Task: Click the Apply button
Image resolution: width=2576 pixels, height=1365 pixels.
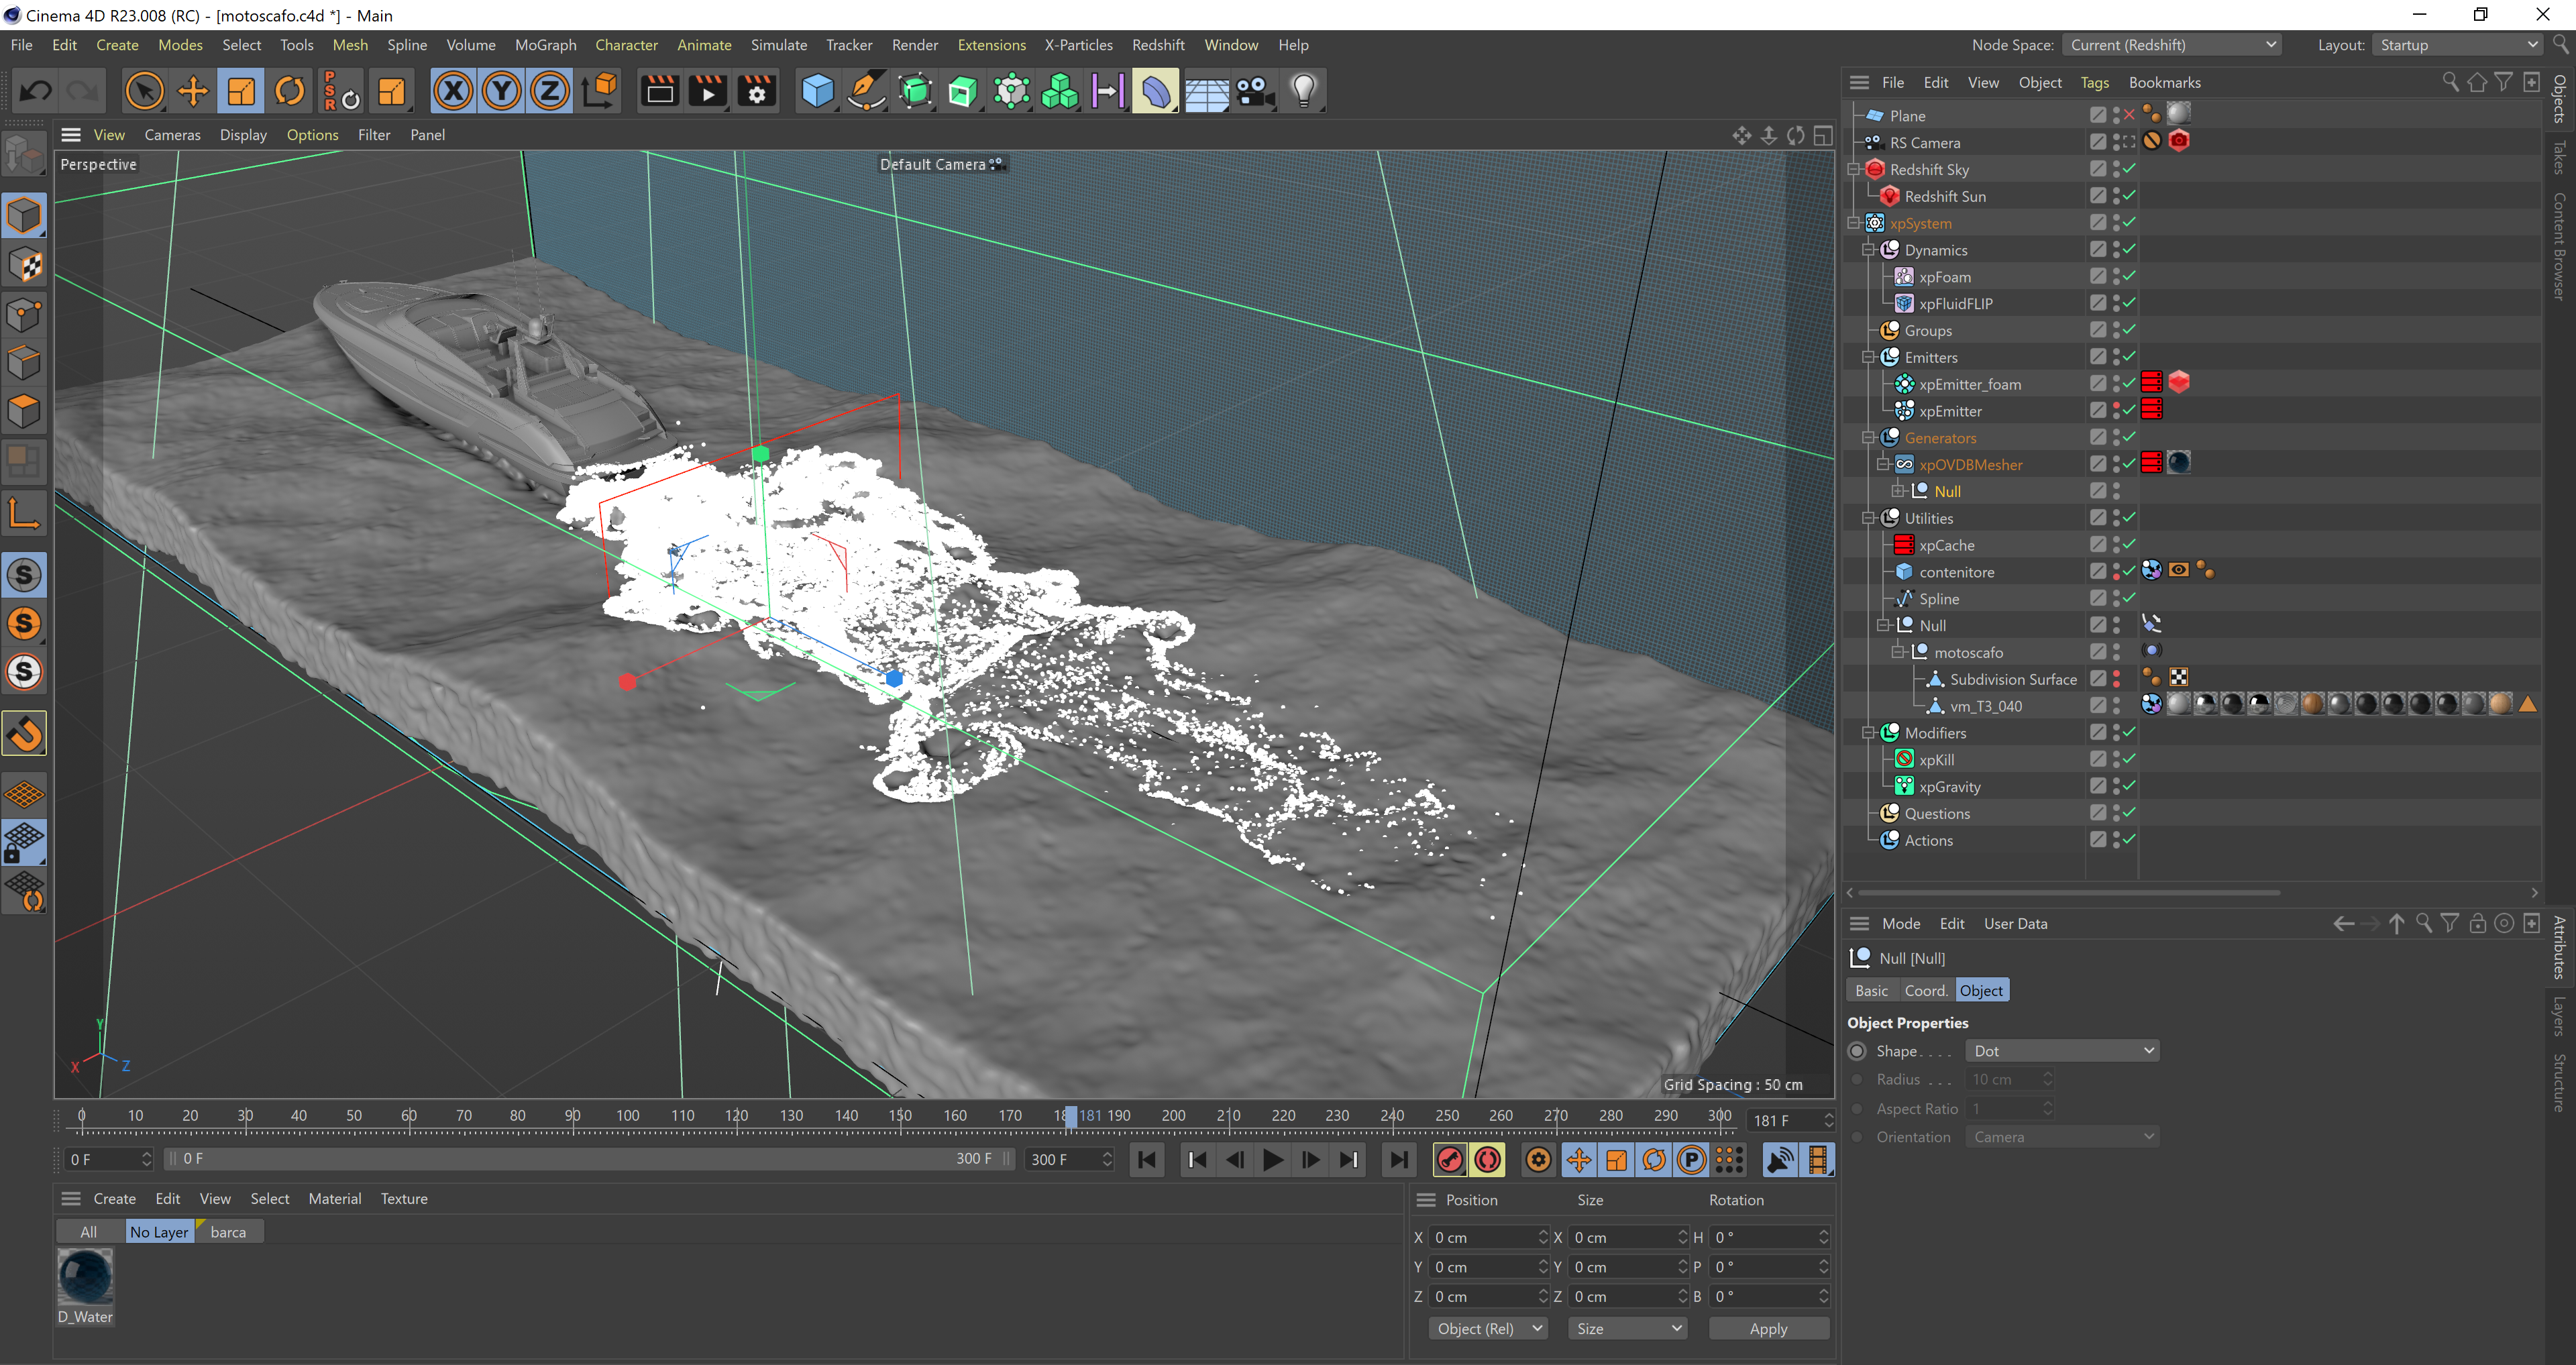Action: tap(1767, 1328)
